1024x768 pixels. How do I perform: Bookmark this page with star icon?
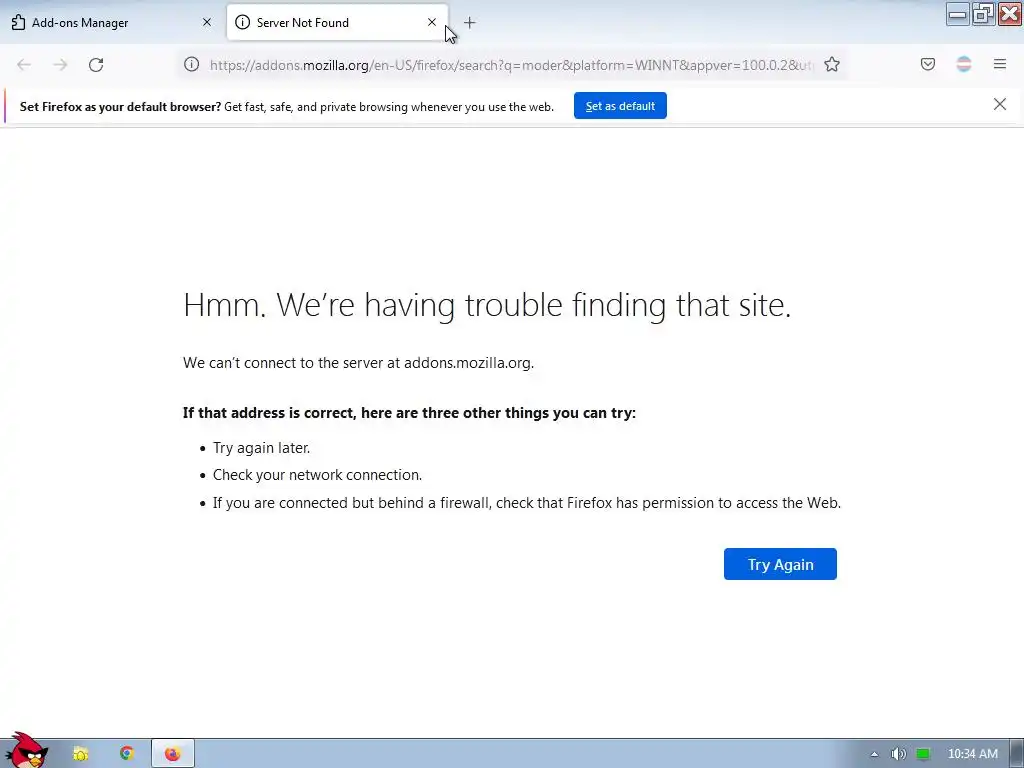pyautogui.click(x=831, y=64)
